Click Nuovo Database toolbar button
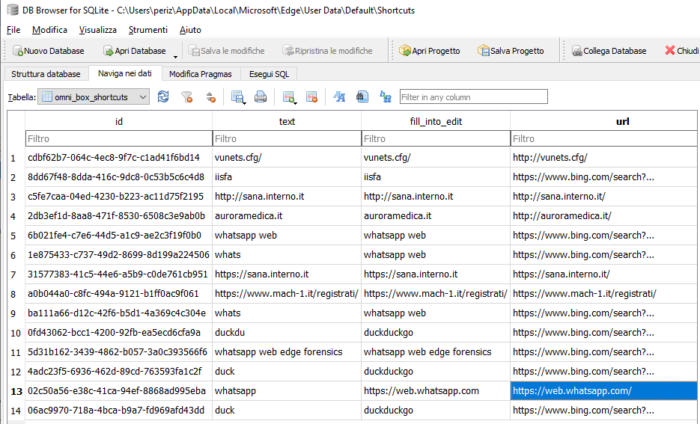Screen dimensions: 700x424 tap(48, 51)
